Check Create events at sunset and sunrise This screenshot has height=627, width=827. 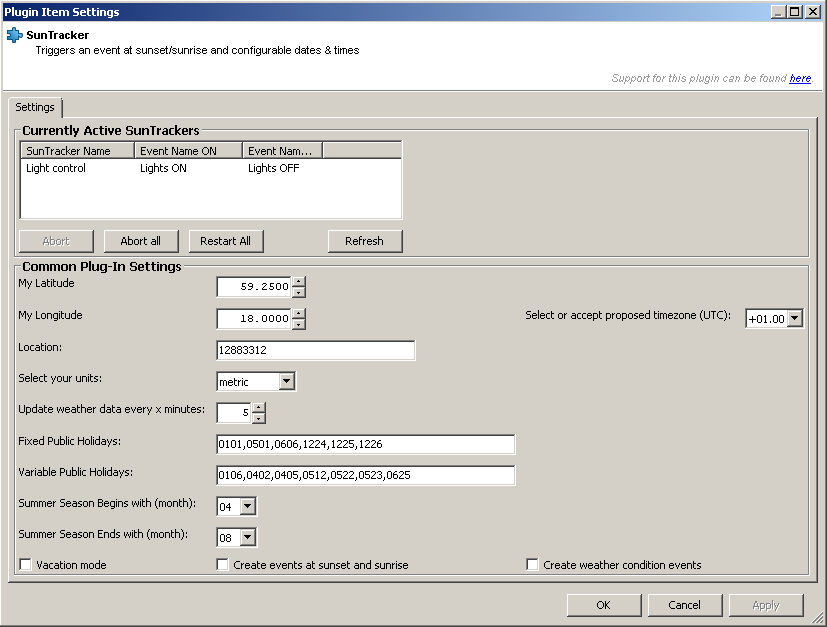pyautogui.click(x=223, y=565)
